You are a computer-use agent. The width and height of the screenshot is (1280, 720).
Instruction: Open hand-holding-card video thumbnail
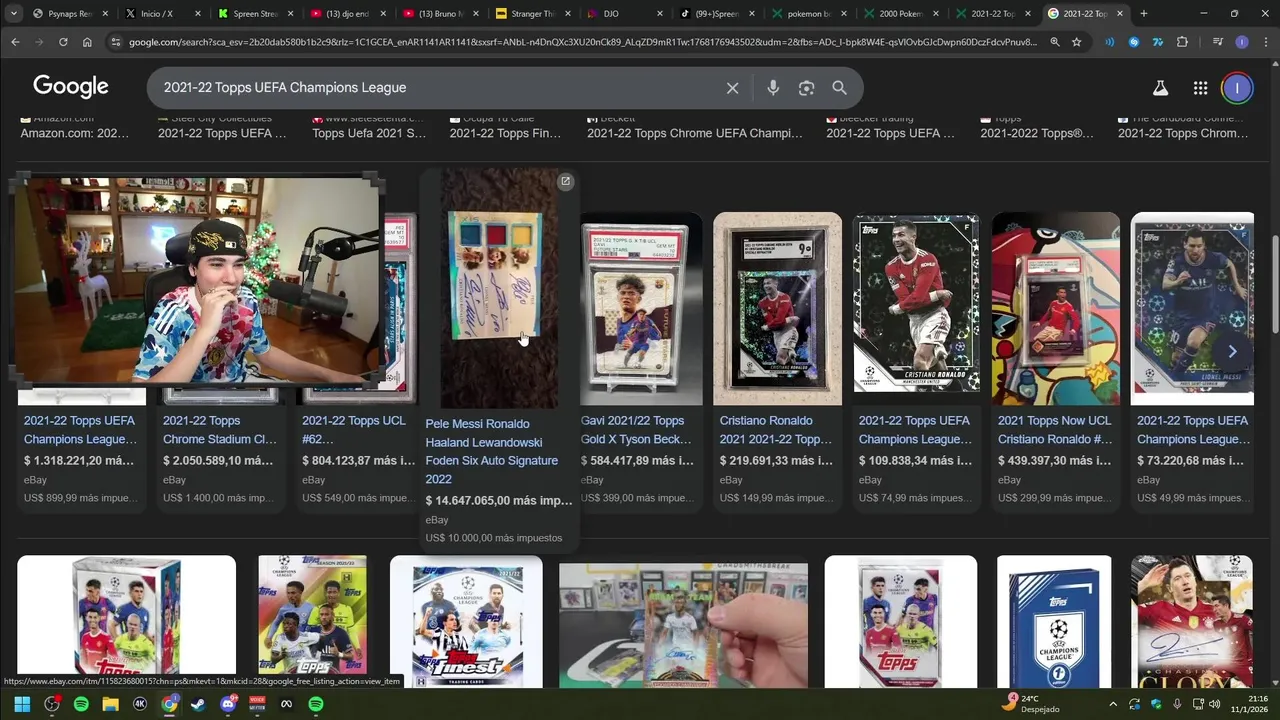pyautogui.click(x=683, y=625)
